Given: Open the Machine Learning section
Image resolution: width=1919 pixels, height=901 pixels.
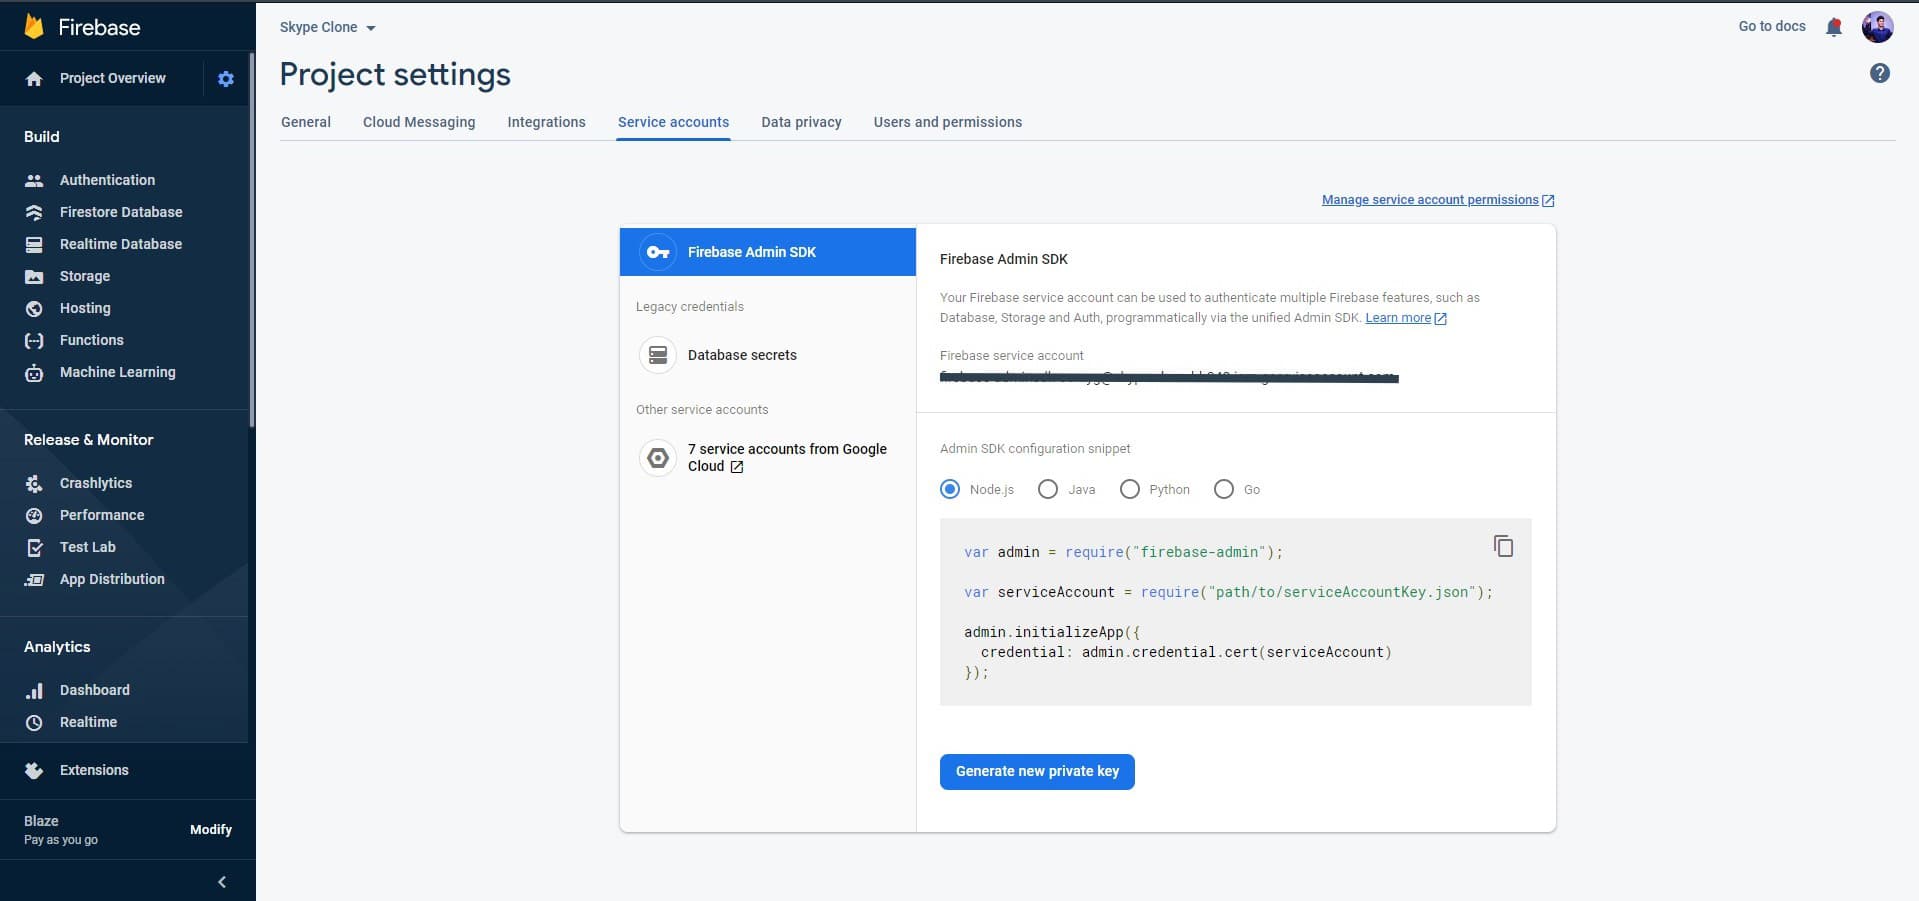Looking at the screenshot, I should pos(117,372).
